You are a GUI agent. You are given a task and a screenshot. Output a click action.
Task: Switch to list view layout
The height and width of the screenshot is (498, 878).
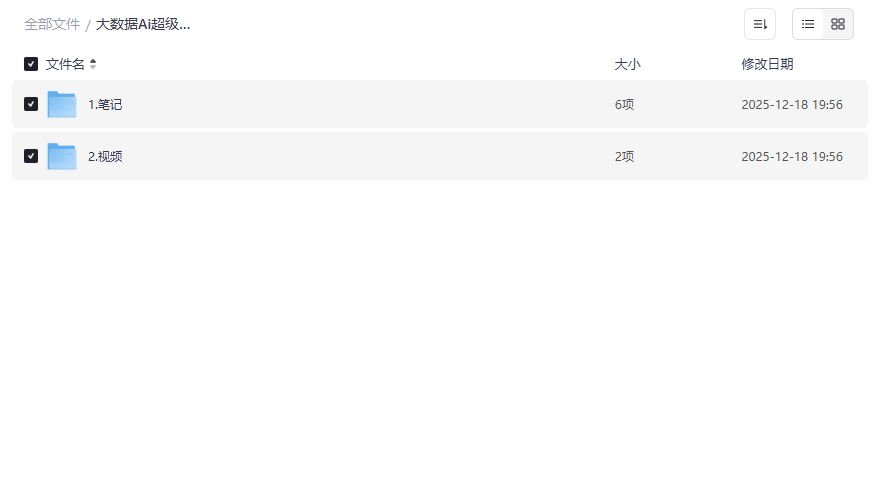tap(808, 24)
